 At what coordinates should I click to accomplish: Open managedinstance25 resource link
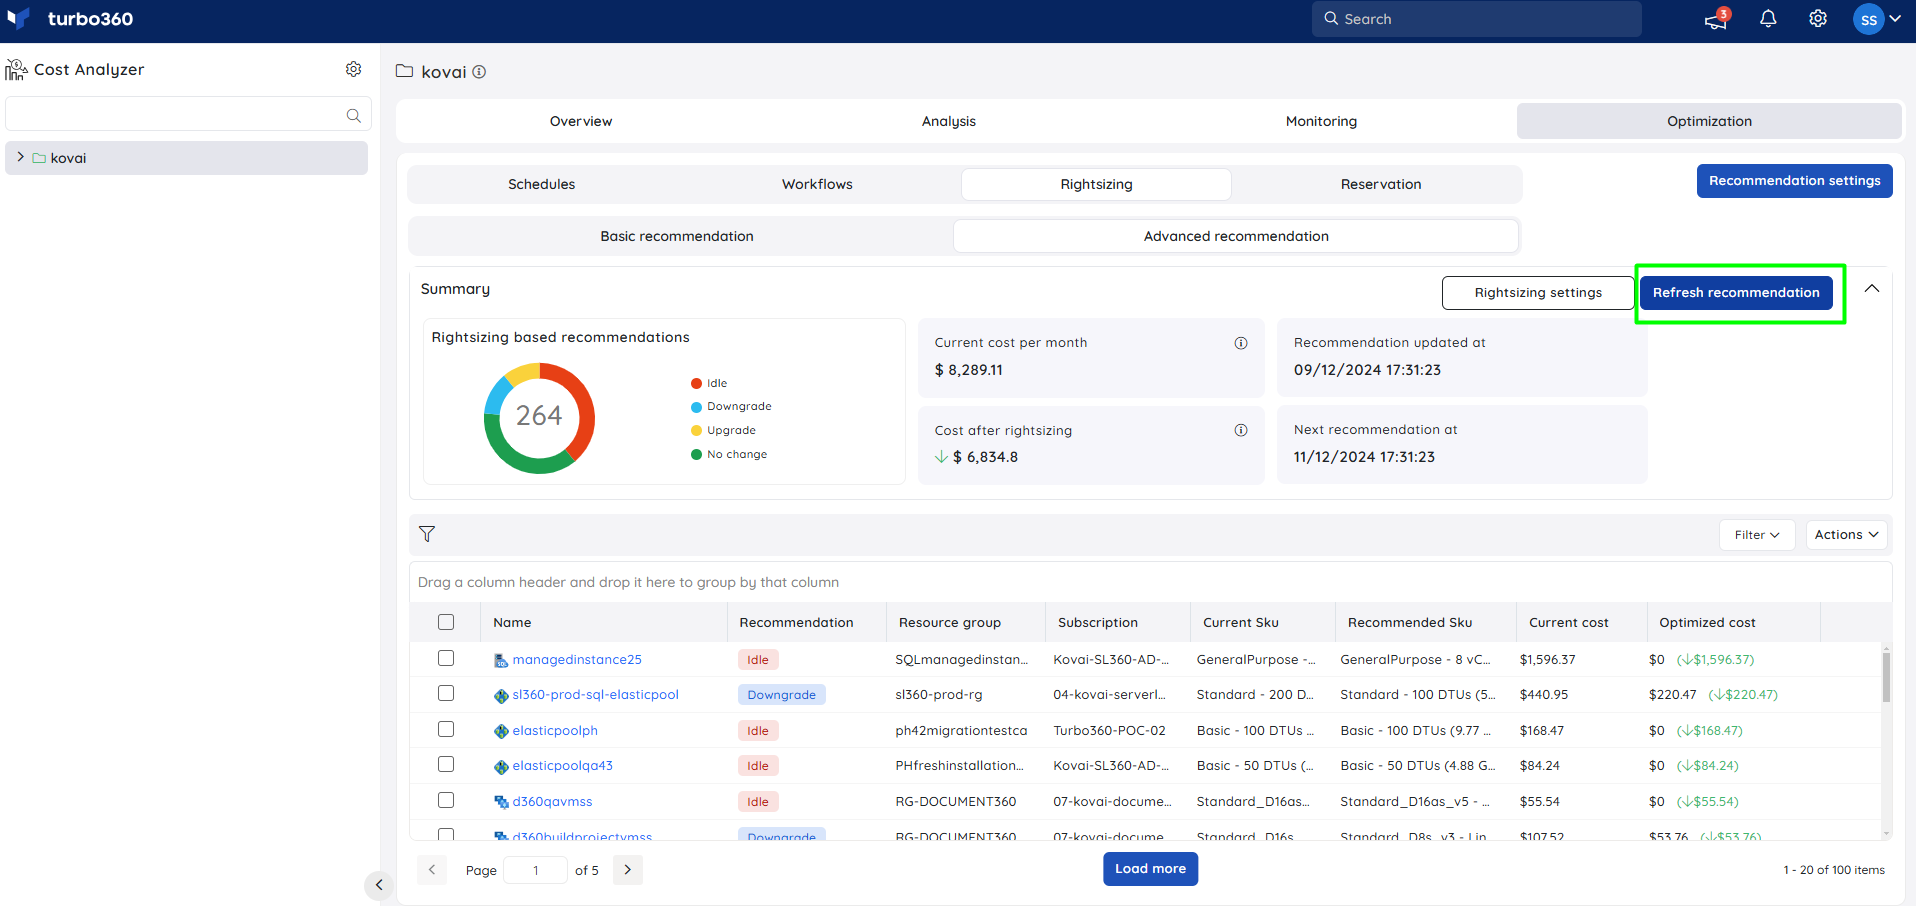(x=577, y=660)
